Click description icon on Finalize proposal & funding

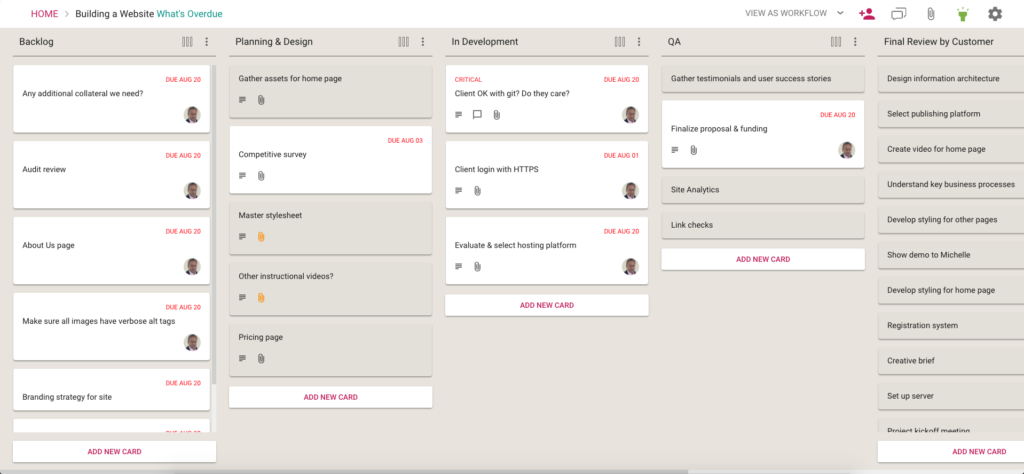(x=675, y=150)
